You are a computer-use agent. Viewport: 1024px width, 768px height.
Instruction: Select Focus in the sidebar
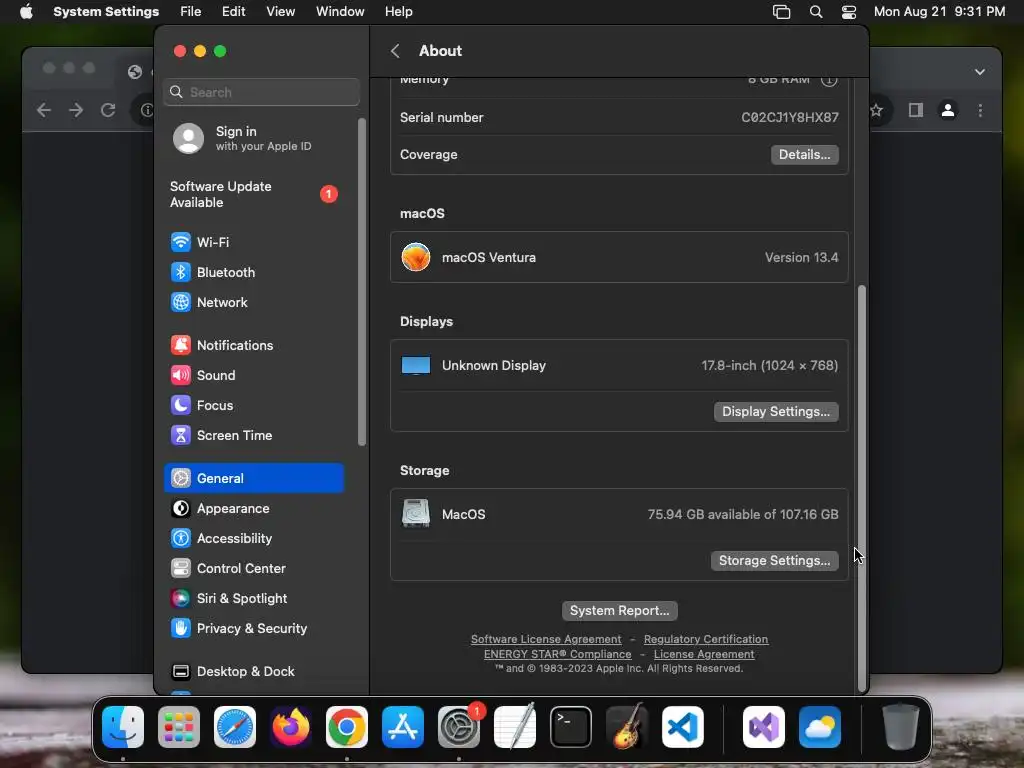254,406
